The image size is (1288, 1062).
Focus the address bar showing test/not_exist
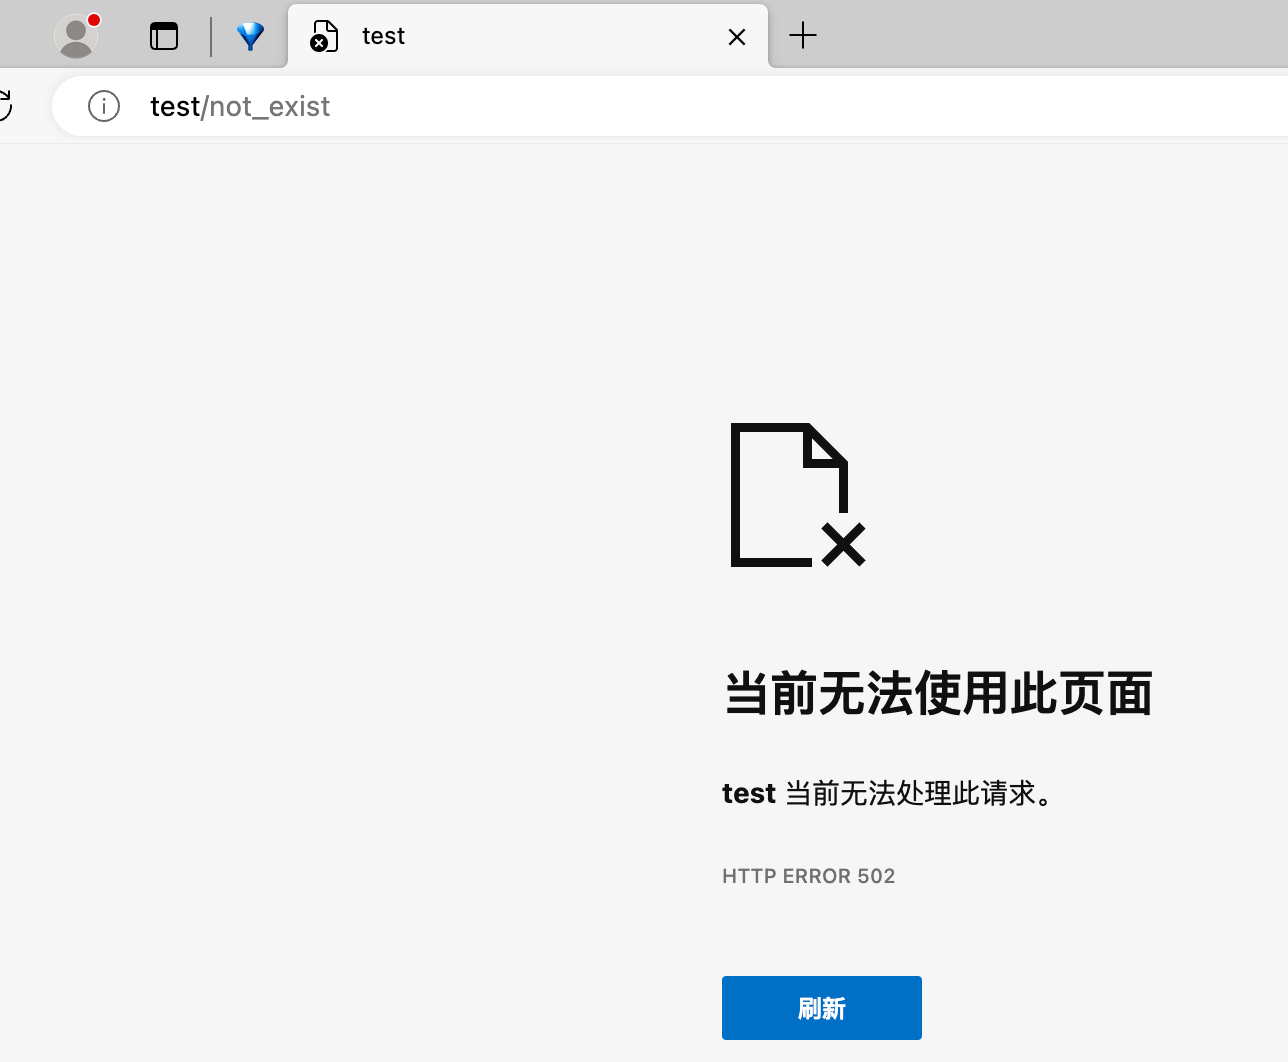coord(700,106)
